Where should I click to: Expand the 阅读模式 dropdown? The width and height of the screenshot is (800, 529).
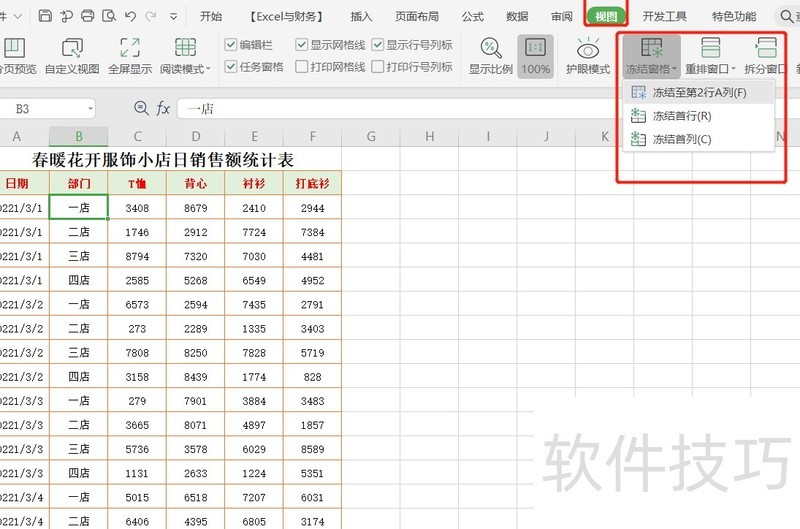coord(208,69)
